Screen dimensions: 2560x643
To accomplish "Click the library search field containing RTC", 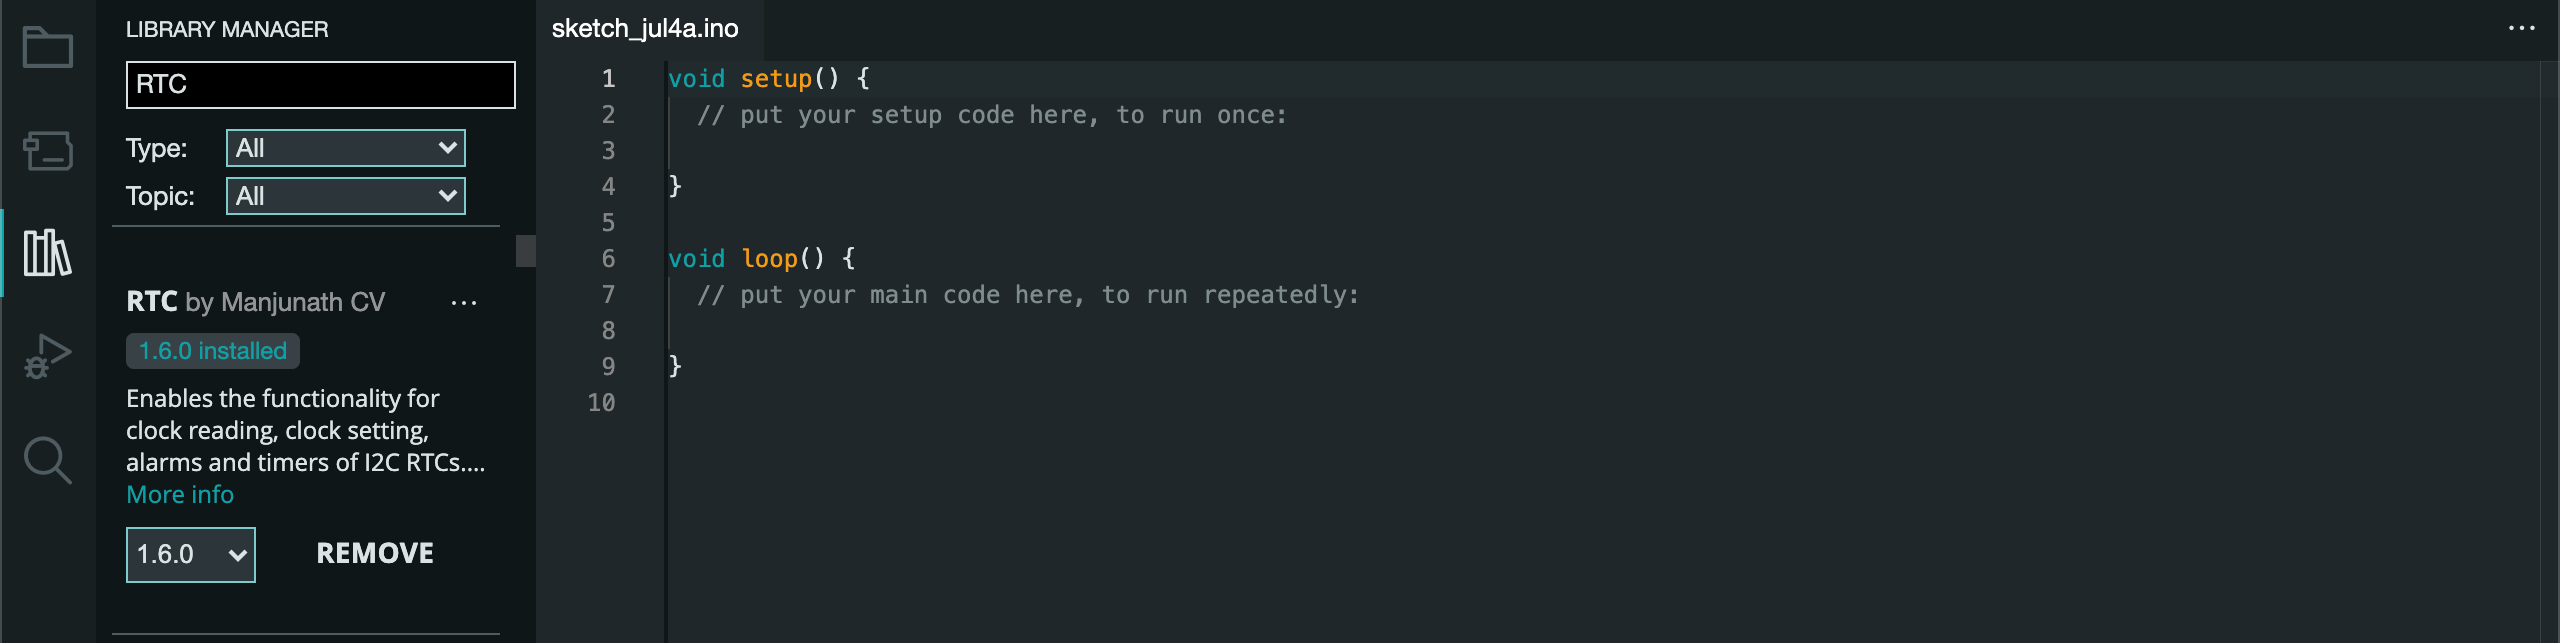I will click(x=320, y=84).
